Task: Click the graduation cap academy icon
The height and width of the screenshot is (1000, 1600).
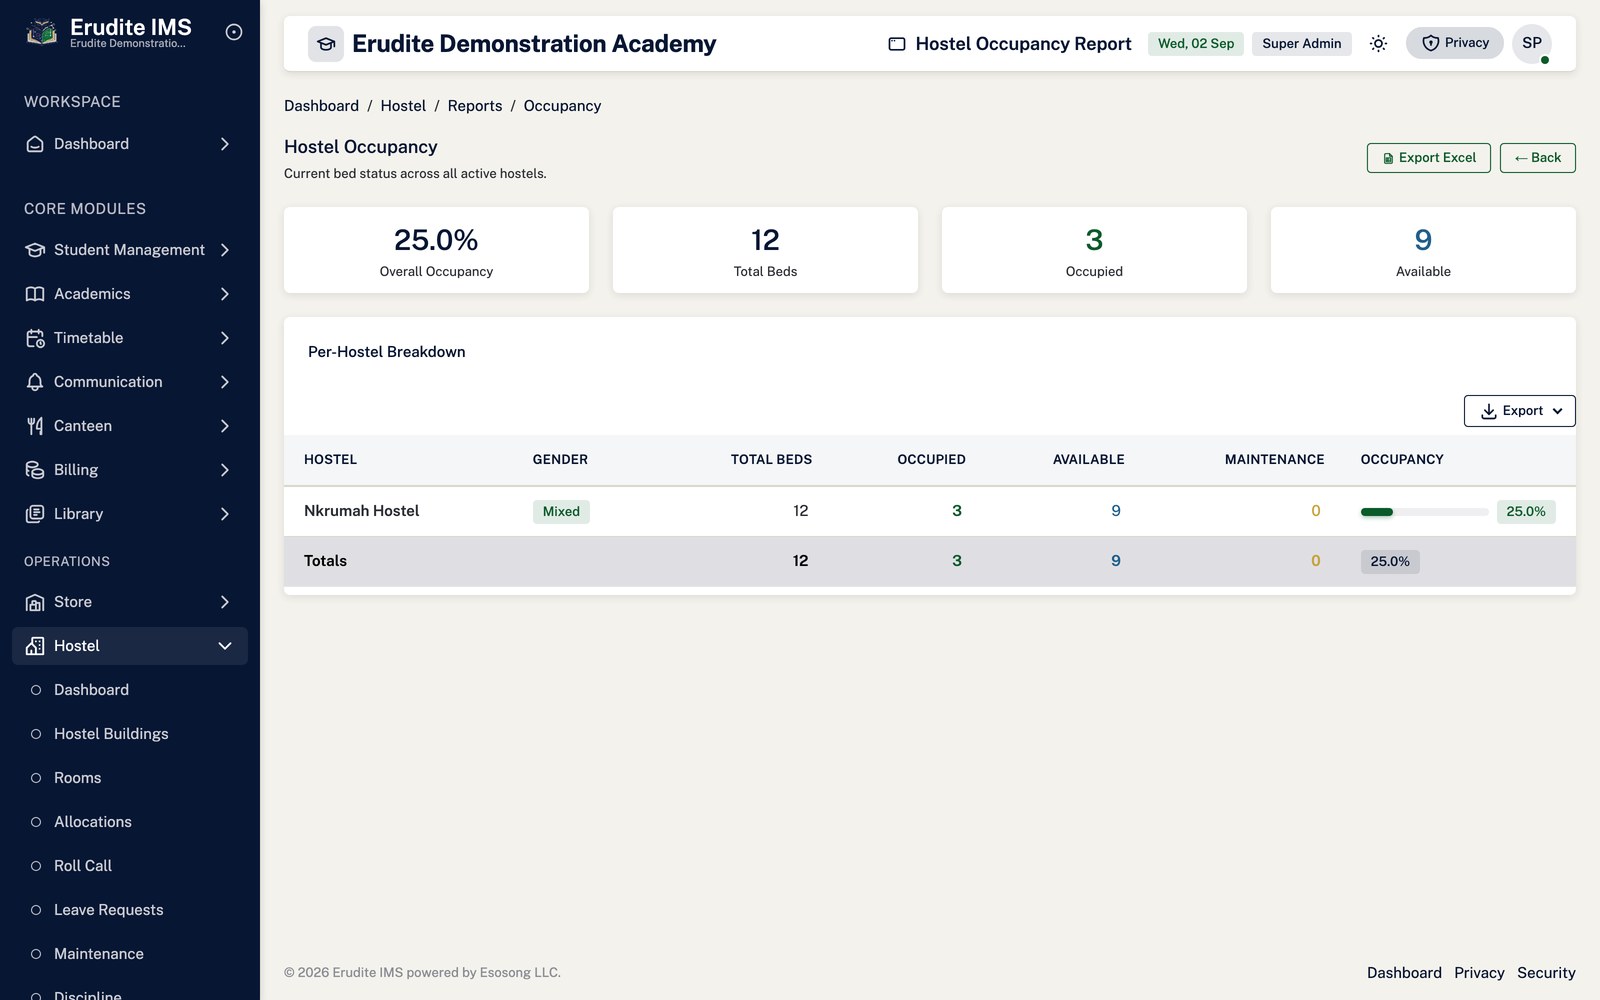Action: click(326, 44)
